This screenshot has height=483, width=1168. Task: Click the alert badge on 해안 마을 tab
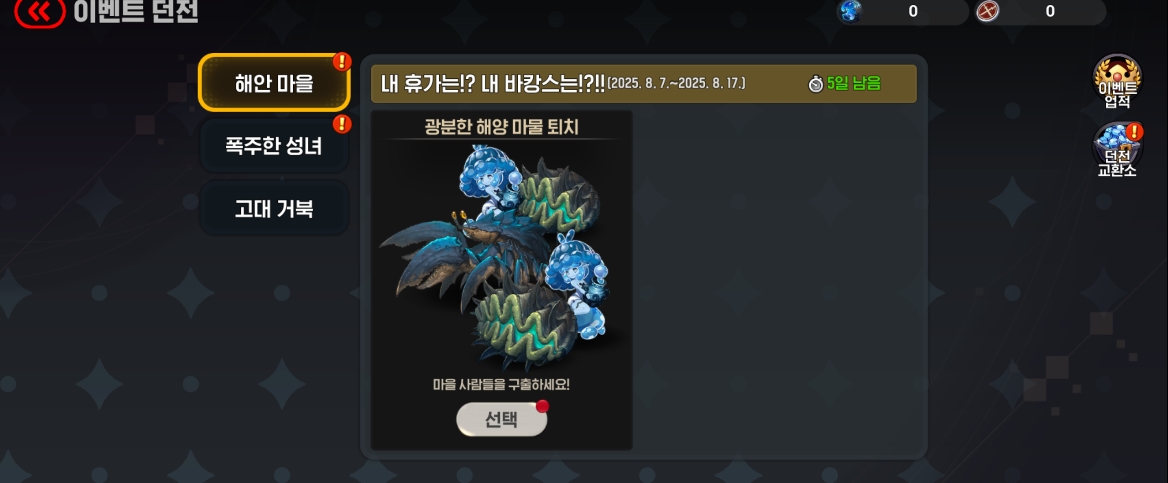[341, 61]
